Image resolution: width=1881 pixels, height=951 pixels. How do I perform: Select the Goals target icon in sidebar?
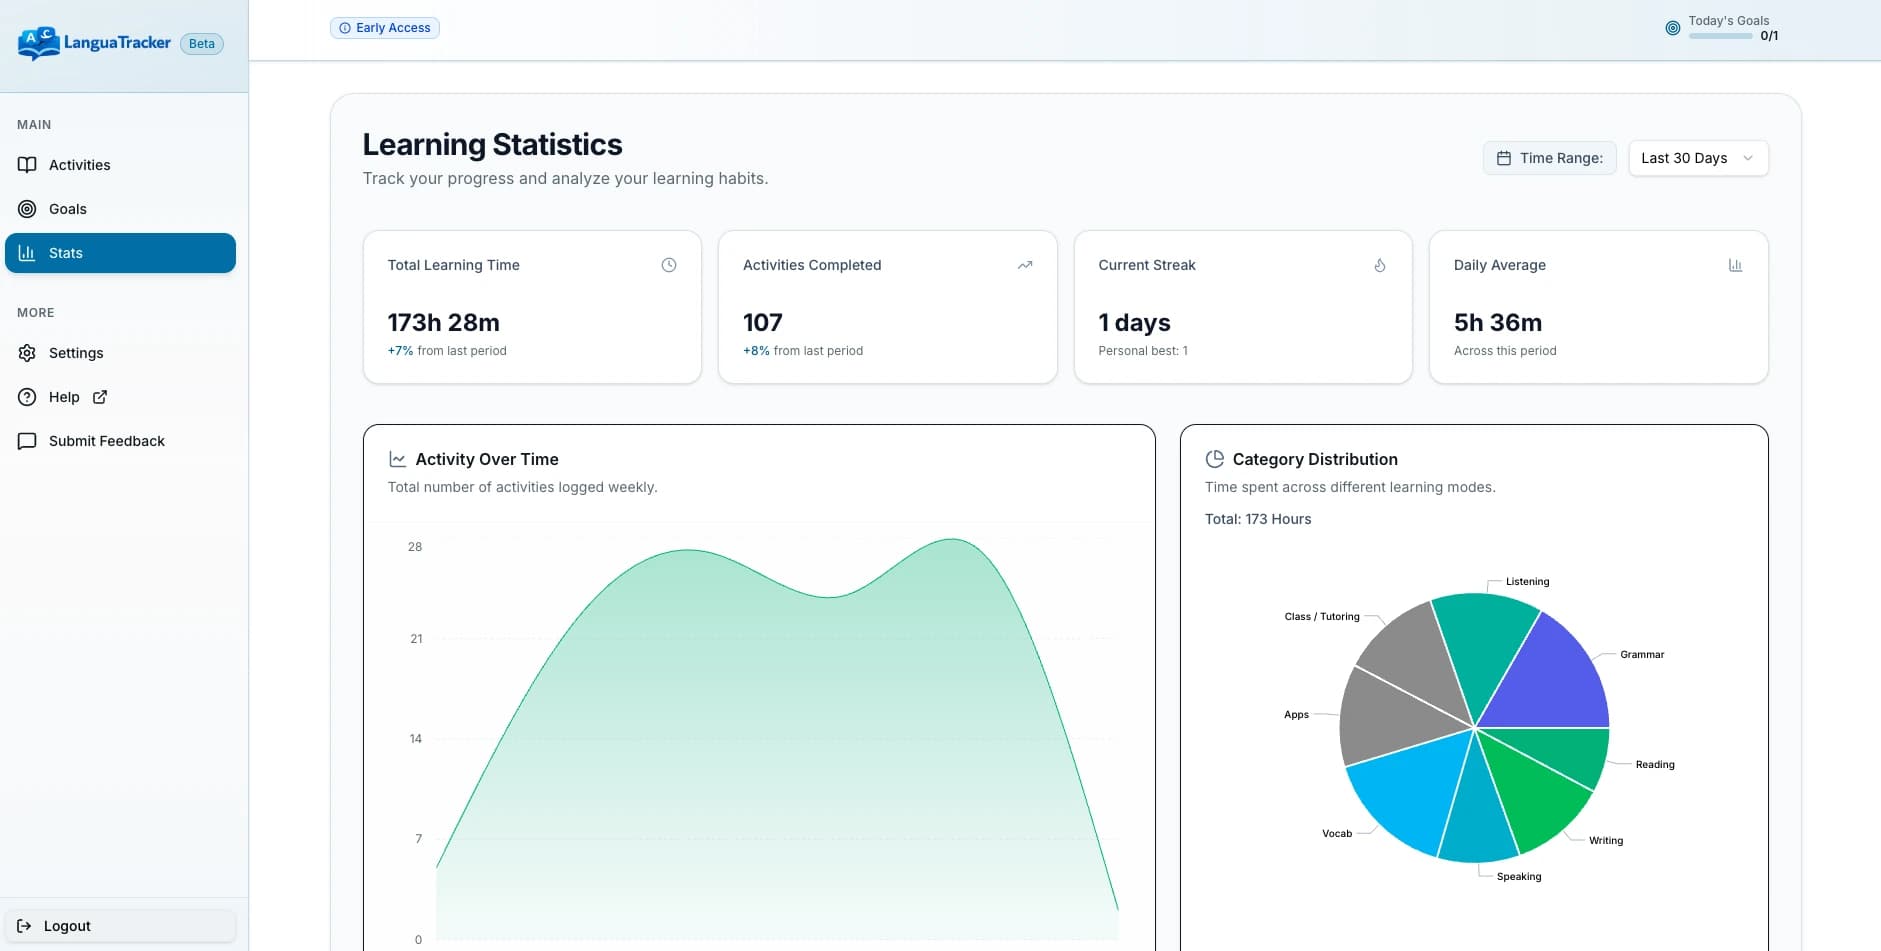pos(28,209)
